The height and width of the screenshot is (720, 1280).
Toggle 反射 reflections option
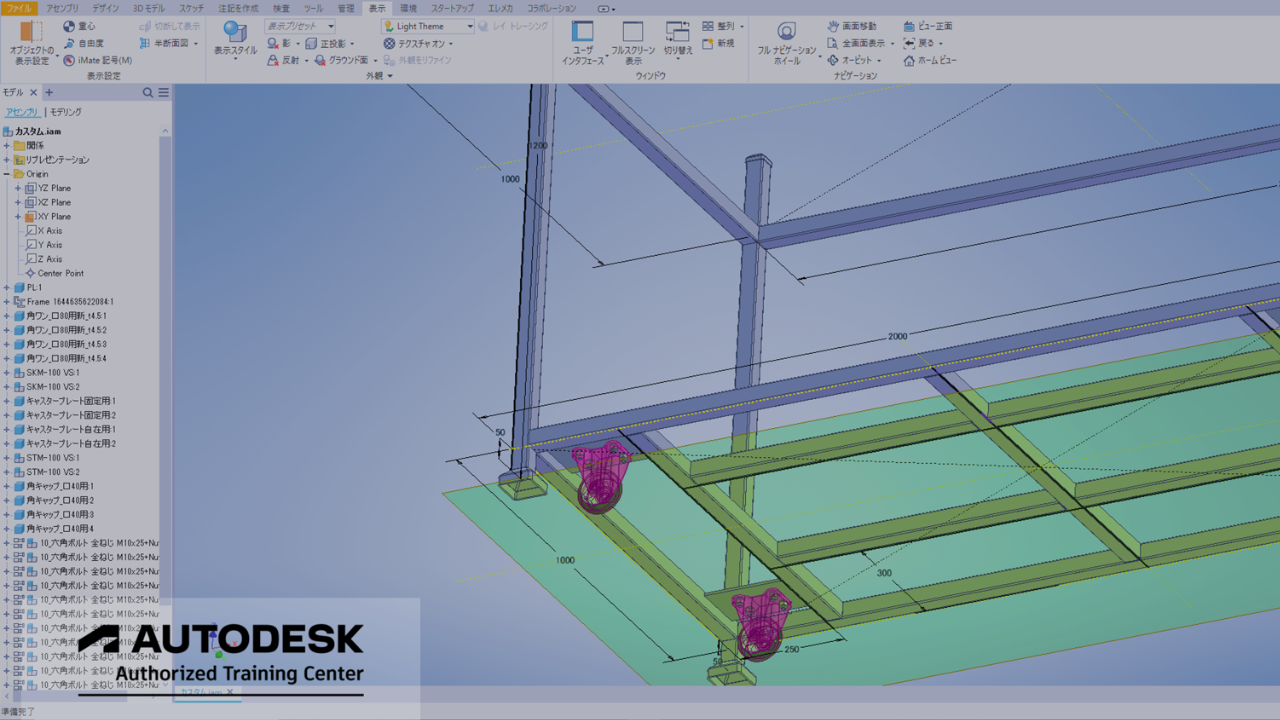point(283,60)
